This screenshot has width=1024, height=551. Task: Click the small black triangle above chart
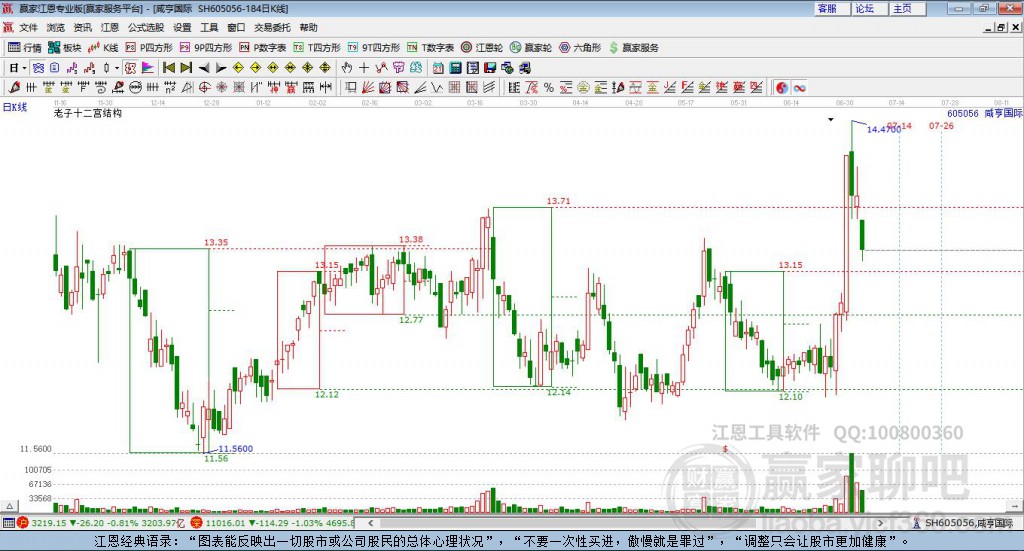click(x=831, y=119)
